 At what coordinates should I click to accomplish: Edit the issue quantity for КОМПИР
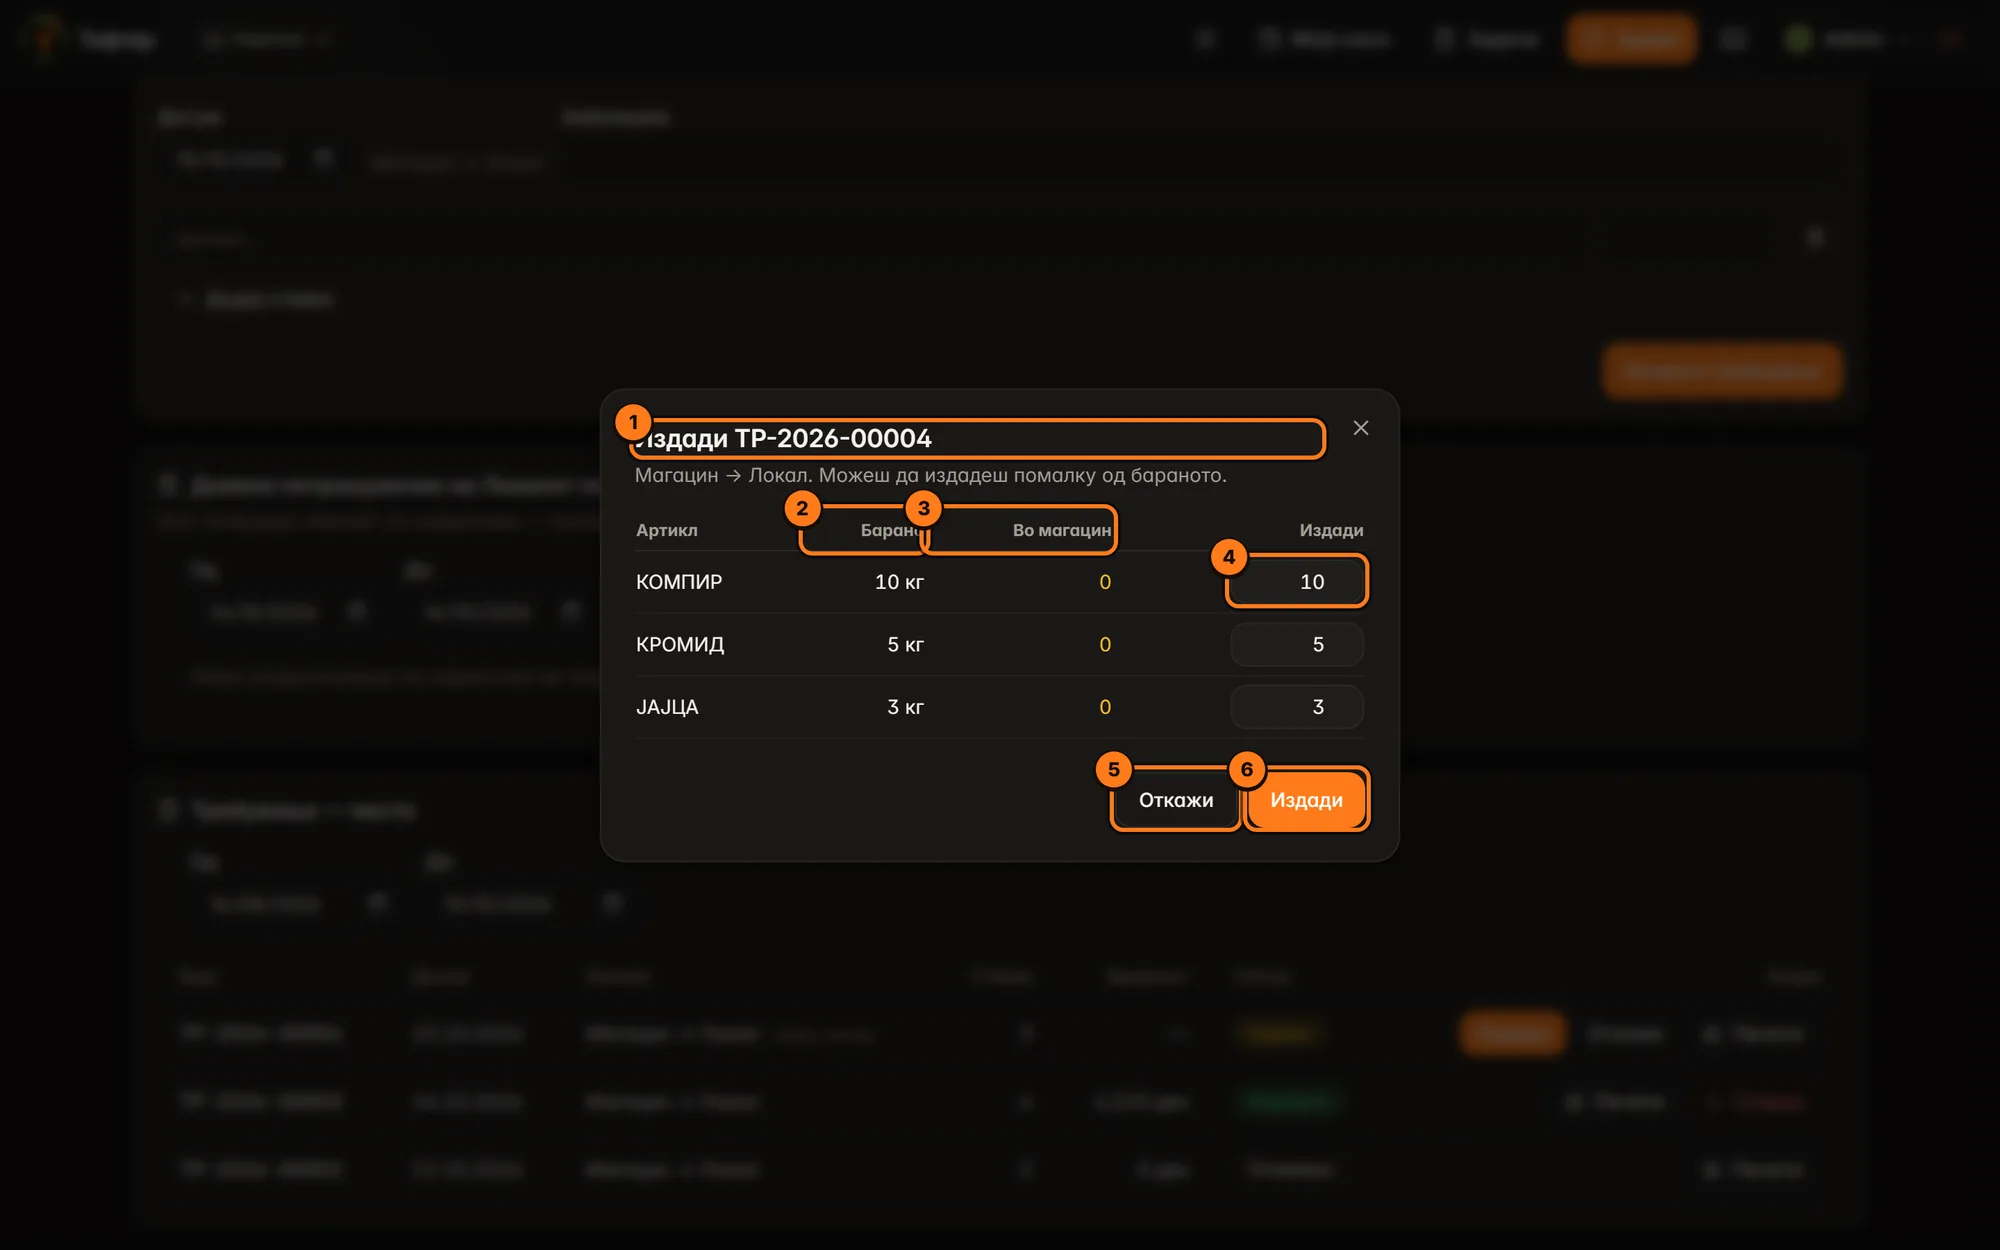(1297, 582)
